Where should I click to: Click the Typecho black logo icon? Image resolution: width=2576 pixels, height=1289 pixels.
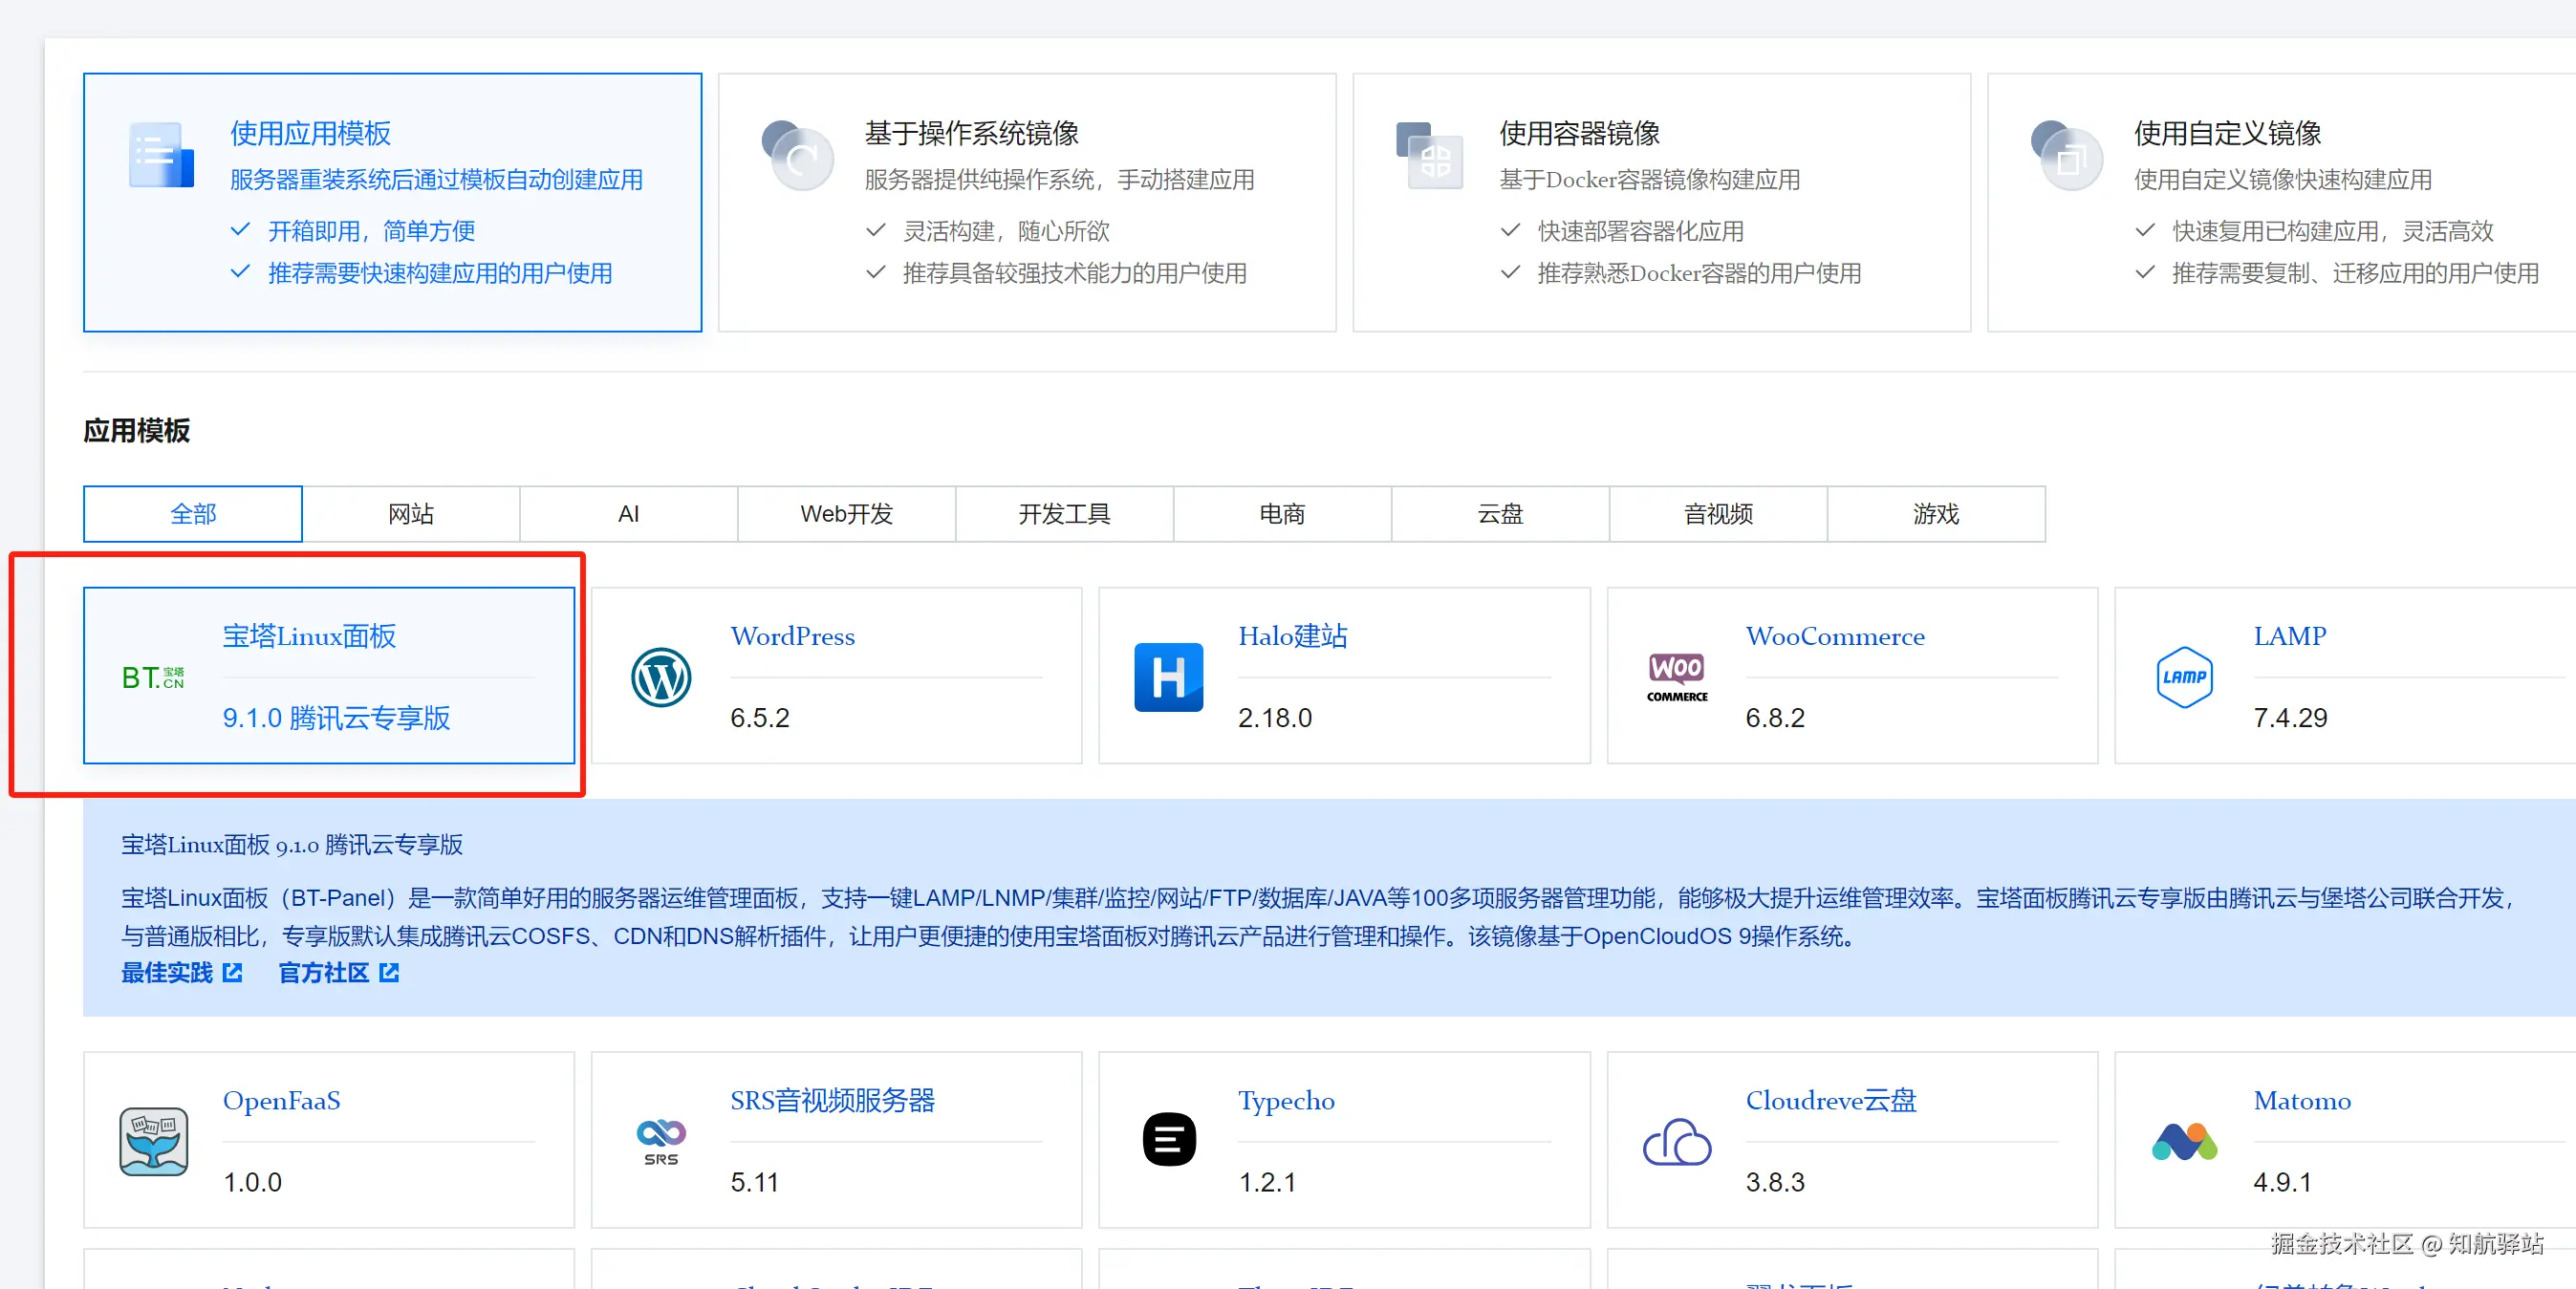coord(1168,1139)
